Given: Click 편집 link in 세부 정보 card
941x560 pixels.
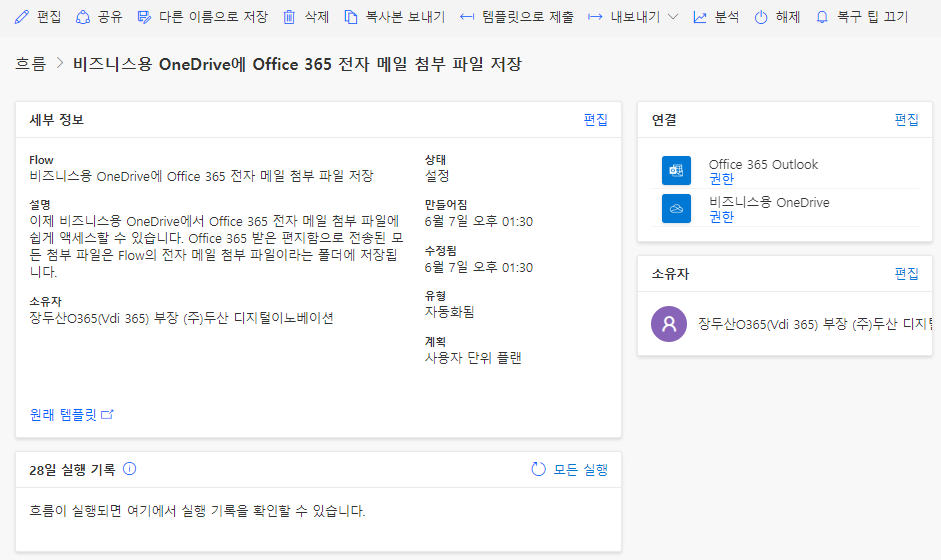Looking at the screenshot, I should point(595,120).
